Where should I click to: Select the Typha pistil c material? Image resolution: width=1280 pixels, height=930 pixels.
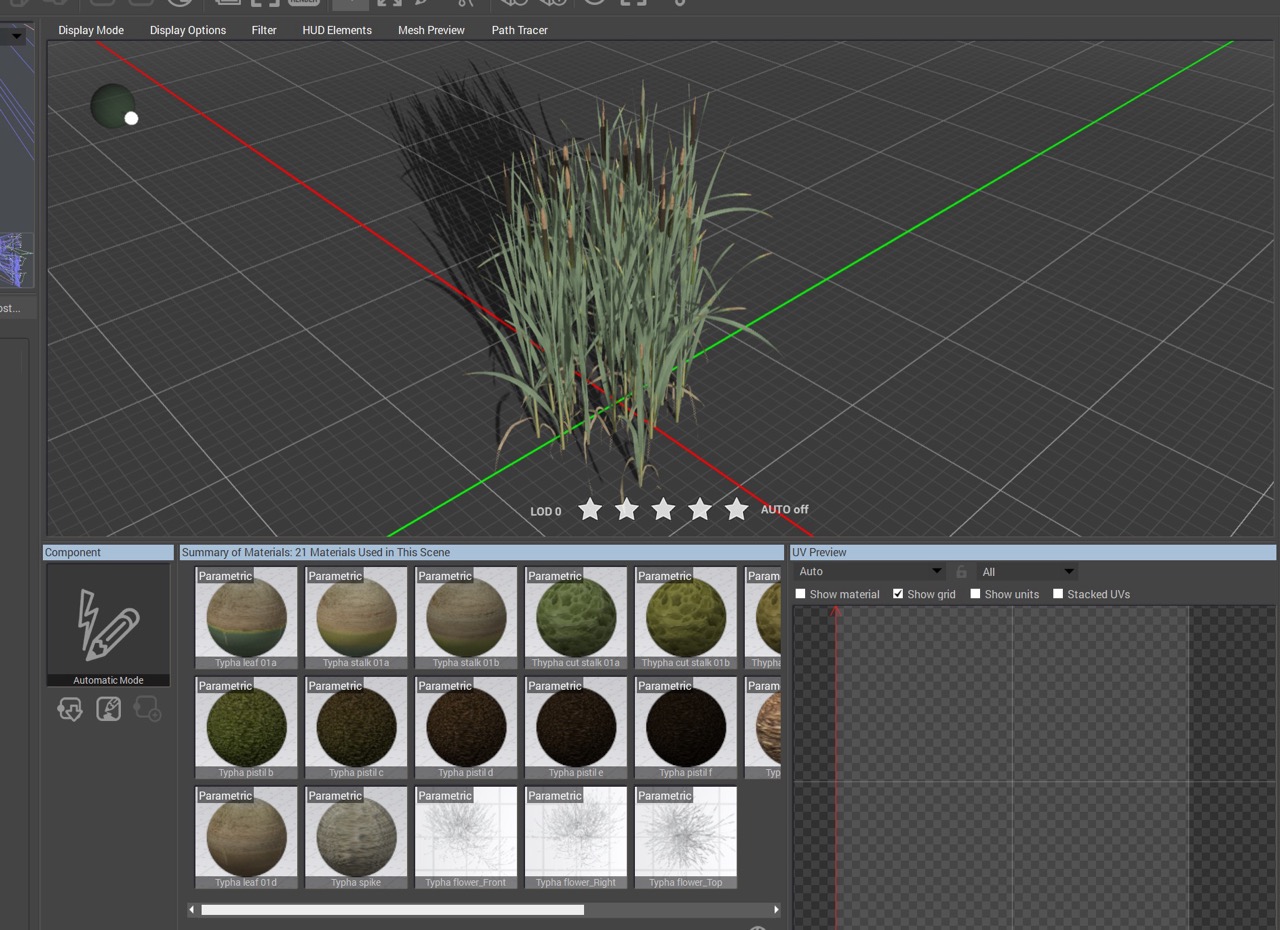pos(356,728)
